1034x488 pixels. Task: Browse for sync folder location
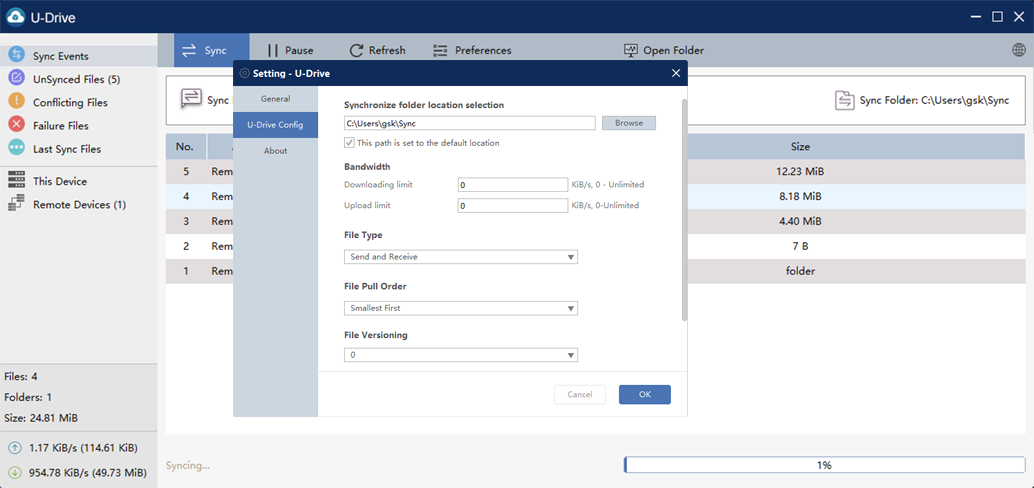[x=629, y=123]
